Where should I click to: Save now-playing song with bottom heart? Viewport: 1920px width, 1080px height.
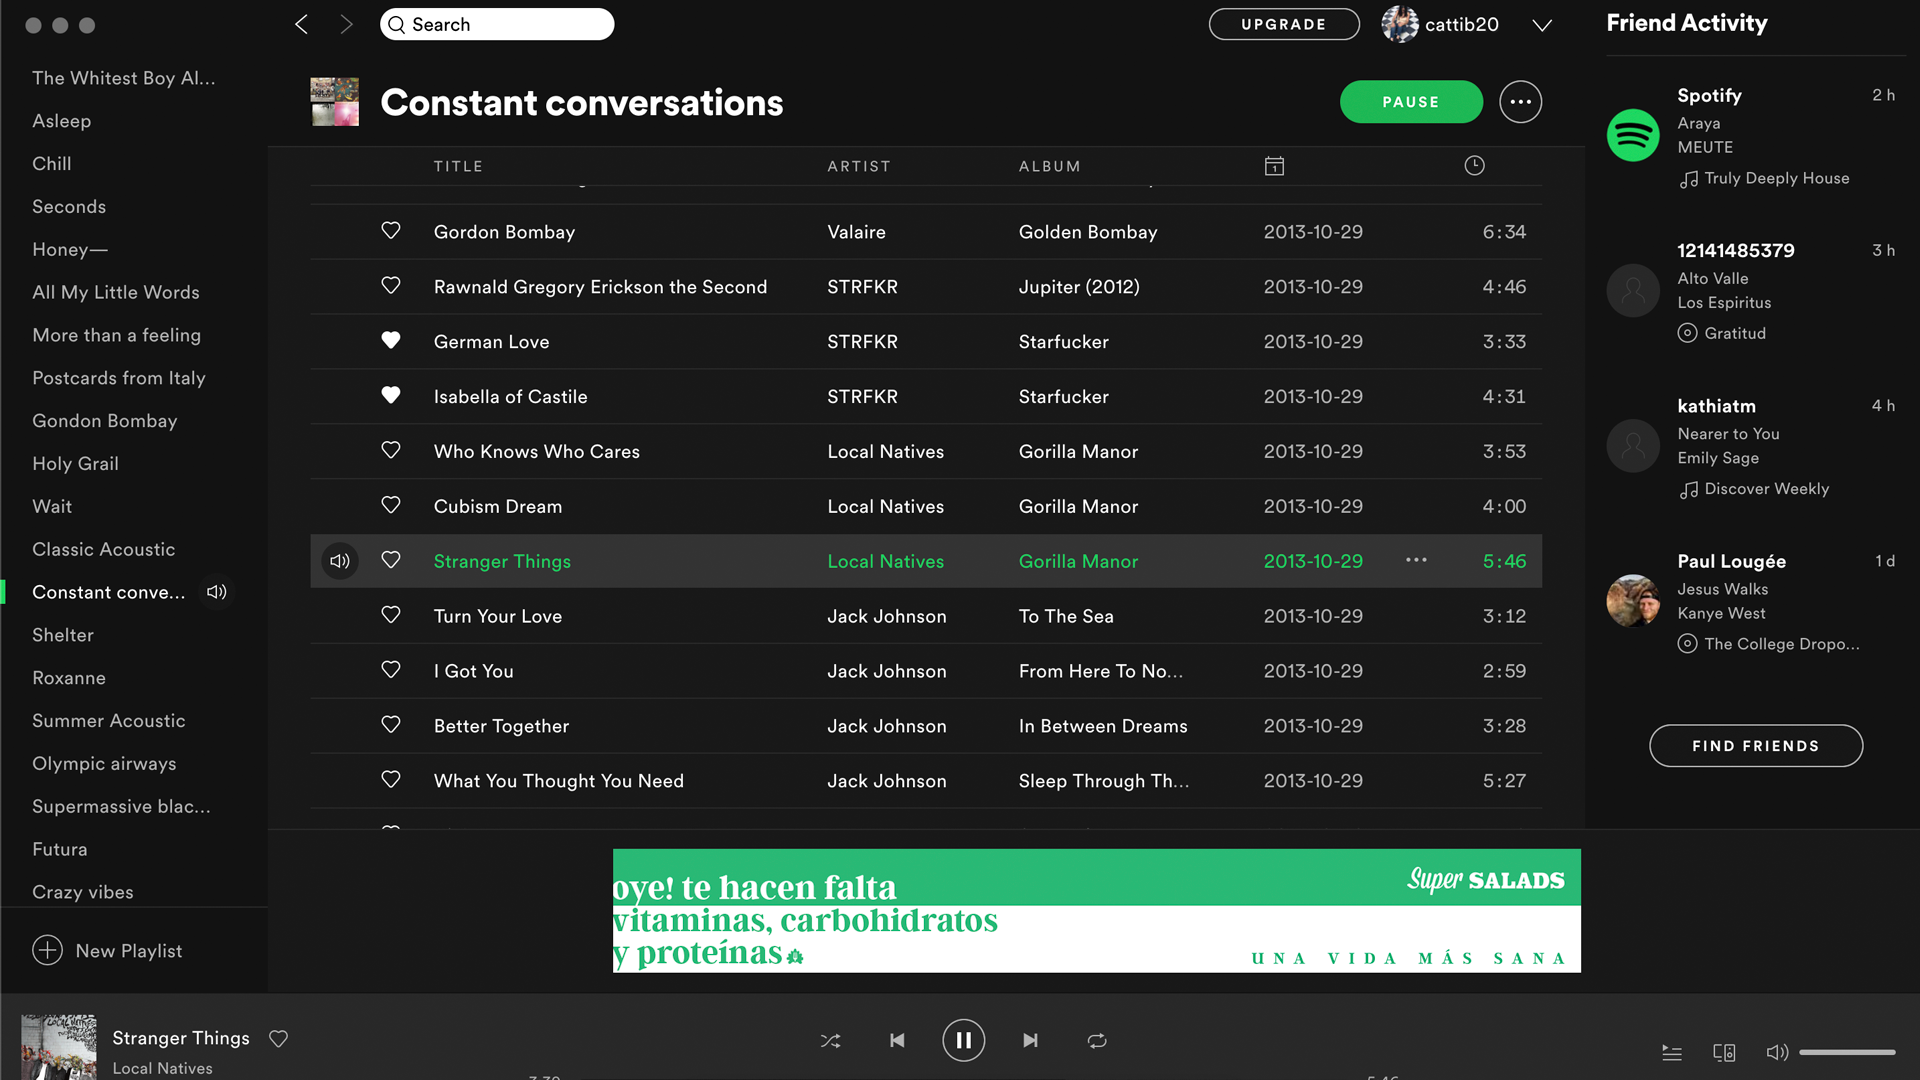pos(278,1039)
